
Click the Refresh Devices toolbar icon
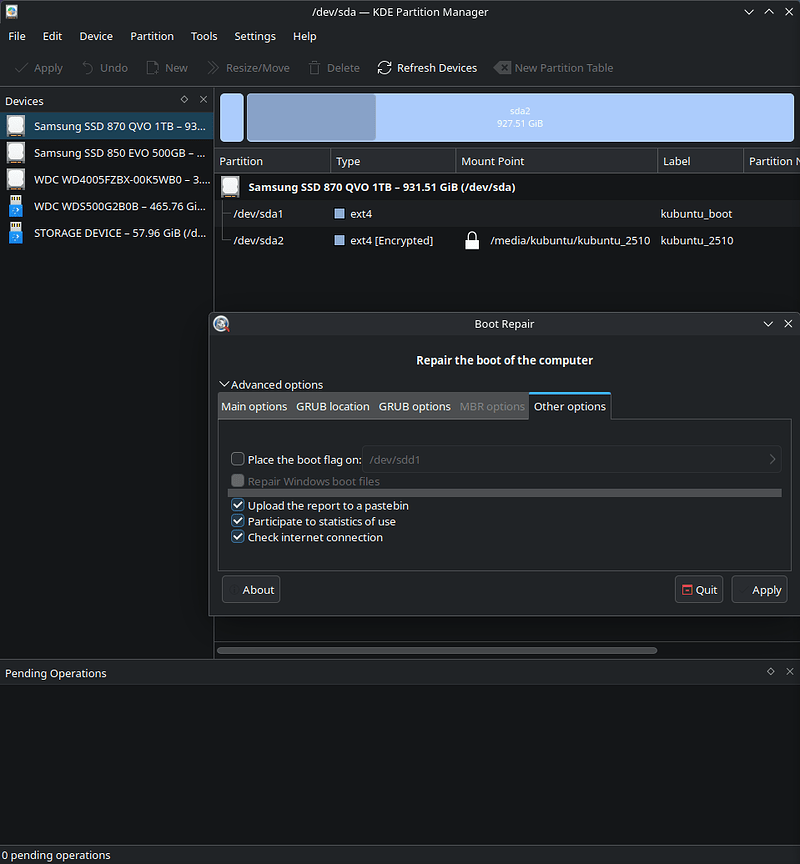384,68
